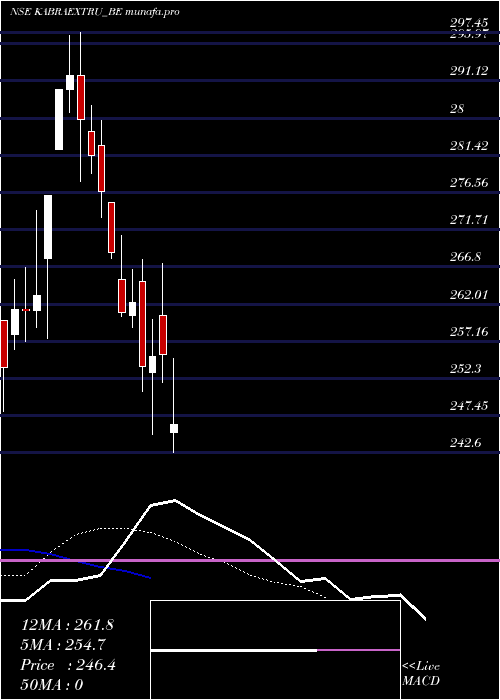Click the 281.42 price level label
Image resolution: width=500 pixels, height=700 pixels.
tap(469, 146)
